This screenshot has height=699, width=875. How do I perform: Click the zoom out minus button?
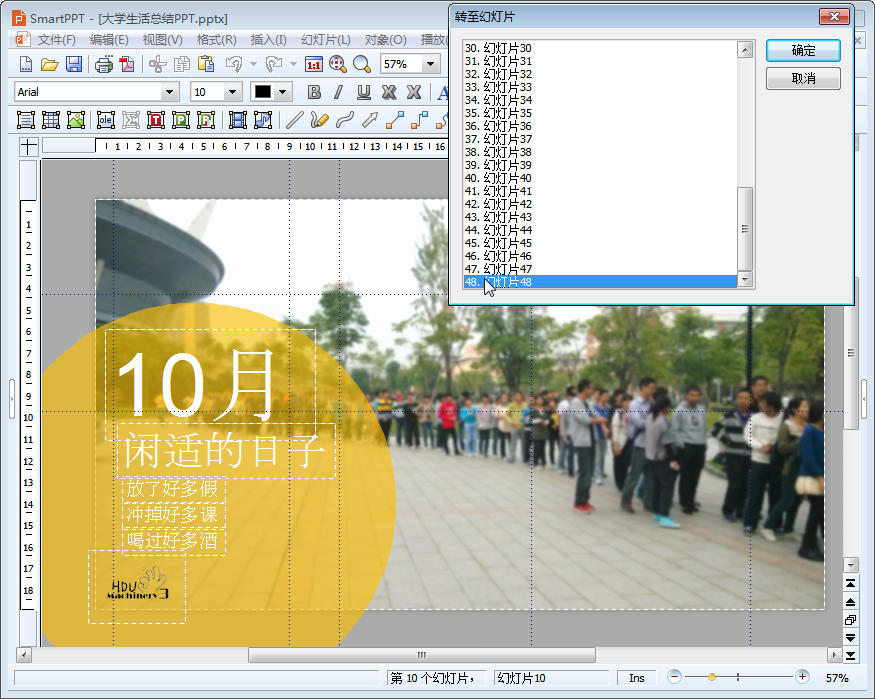(674, 677)
